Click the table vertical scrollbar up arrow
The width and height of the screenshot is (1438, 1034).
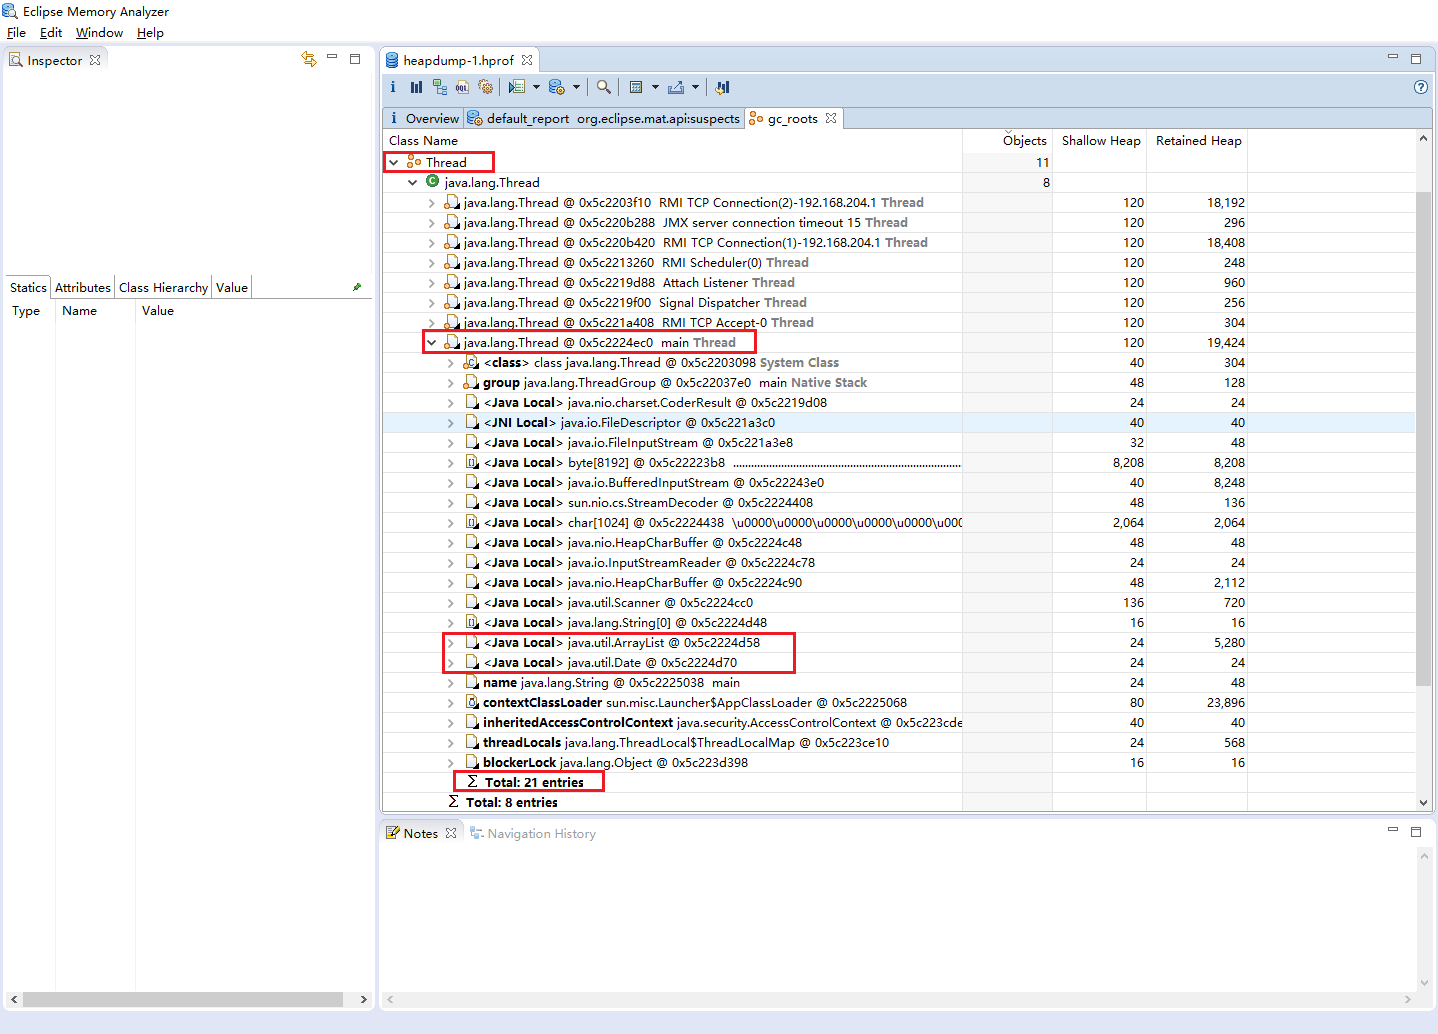pos(1423,139)
